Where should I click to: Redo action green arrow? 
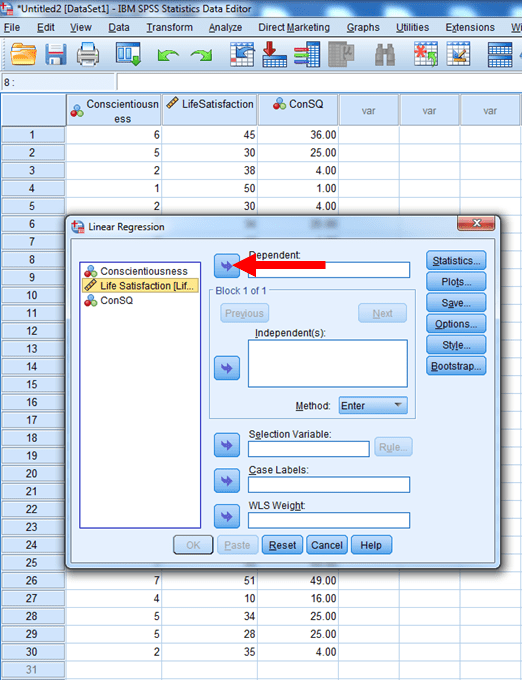(x=201, y=56)
